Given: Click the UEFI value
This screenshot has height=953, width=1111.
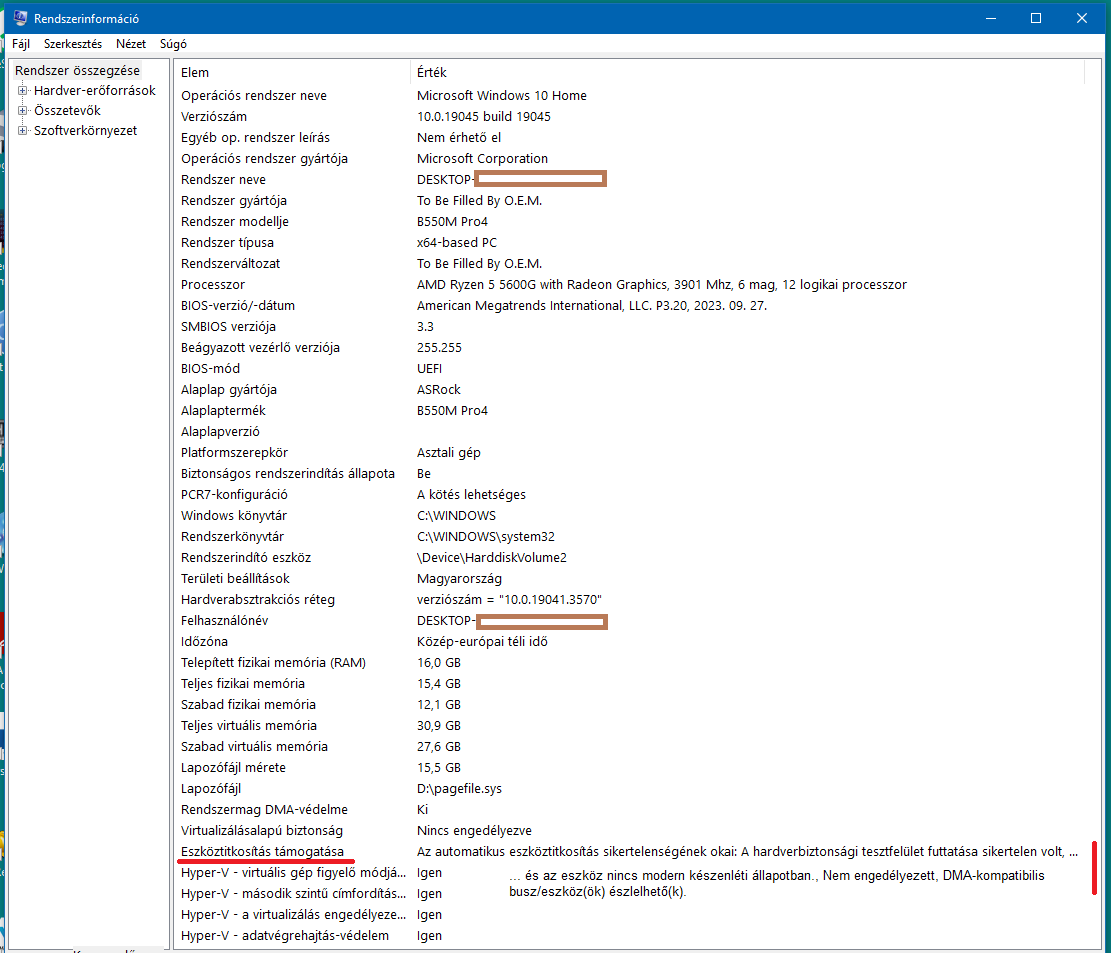Looking at the screenshot, I should coord(429,369).
